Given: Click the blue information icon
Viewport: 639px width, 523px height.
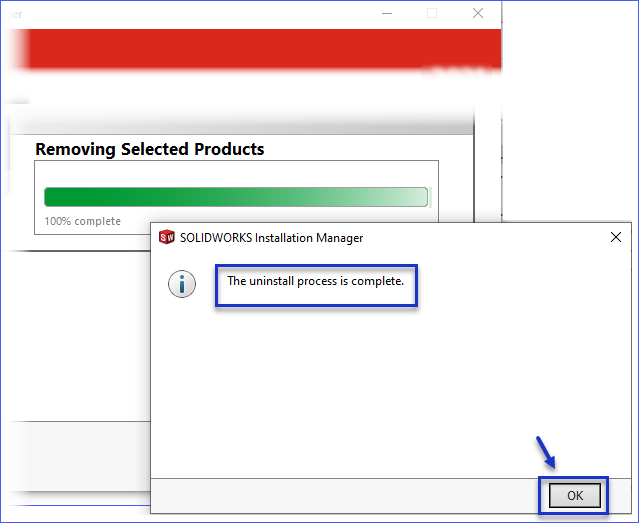Looking at the screenshot, I should (181, 283).
